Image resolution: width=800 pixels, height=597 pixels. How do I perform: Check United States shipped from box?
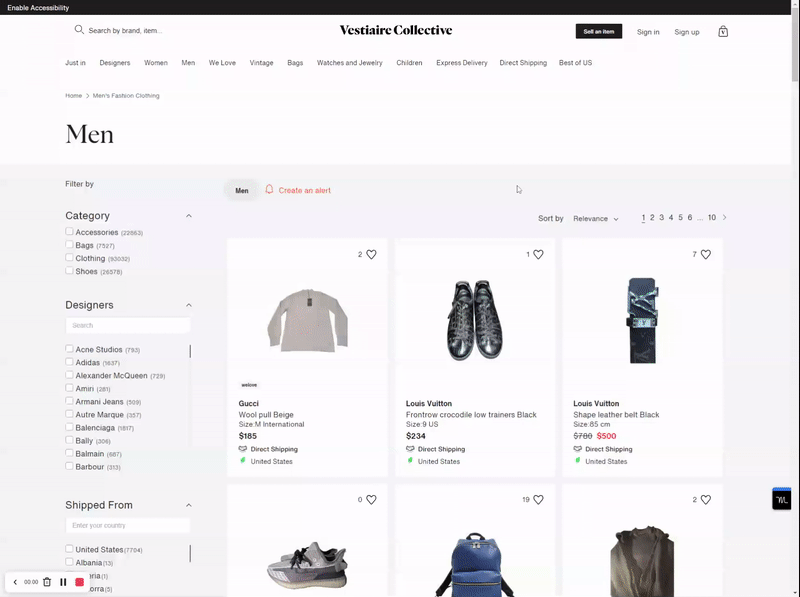pyautogui.click(x=69, y=549)
